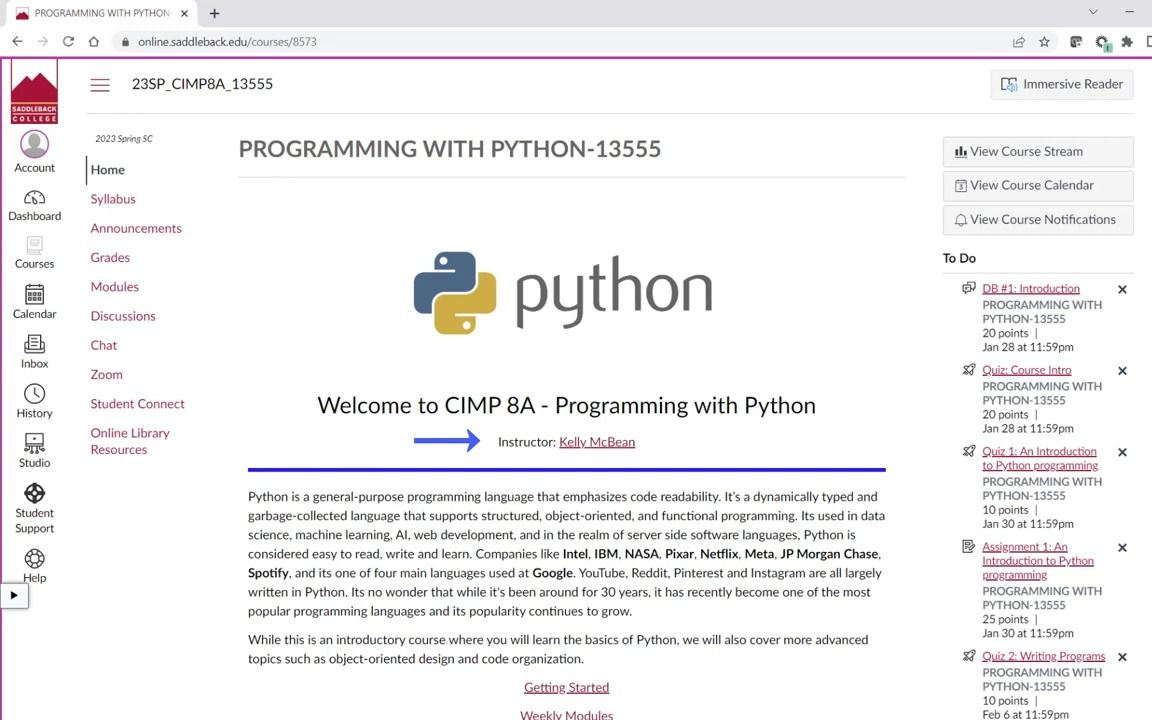
Task: Open Immersive Reader
Action: (1062, 84)
